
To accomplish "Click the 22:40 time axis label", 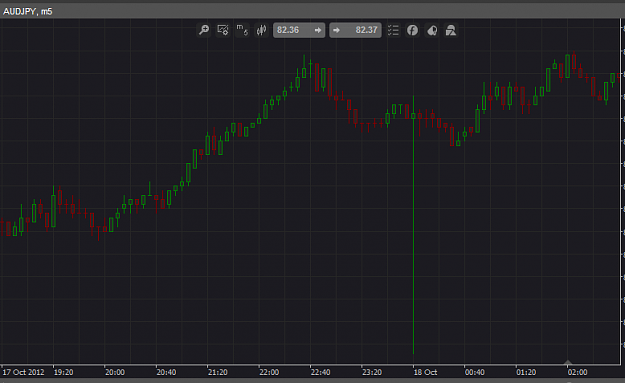I will tap(320, 372).
